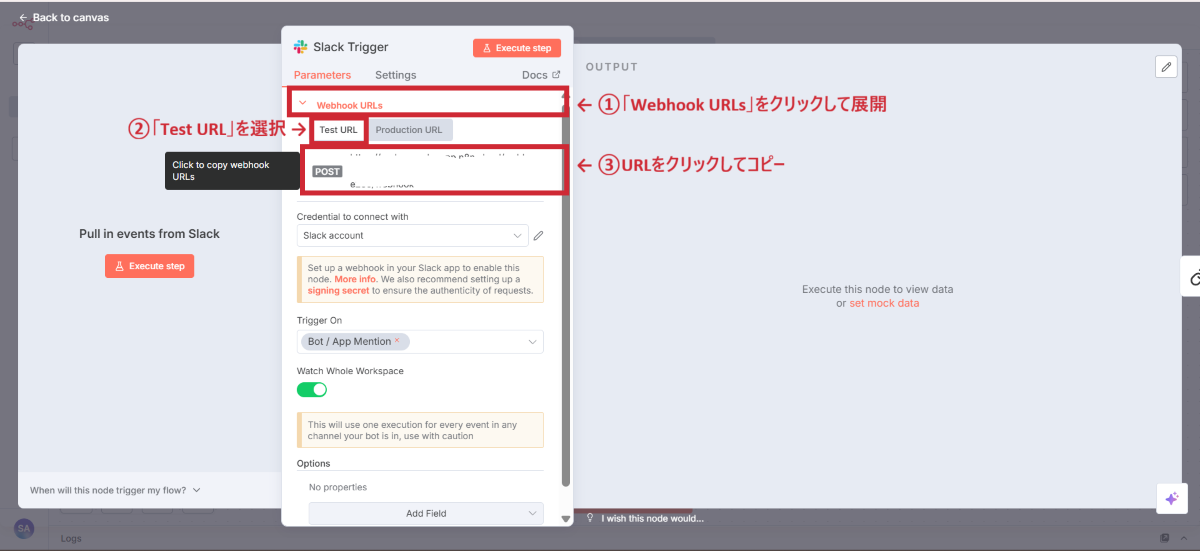Click the edit pencil icon in Output panel
Screen dimensions: 1200x551
(1166, 66)
